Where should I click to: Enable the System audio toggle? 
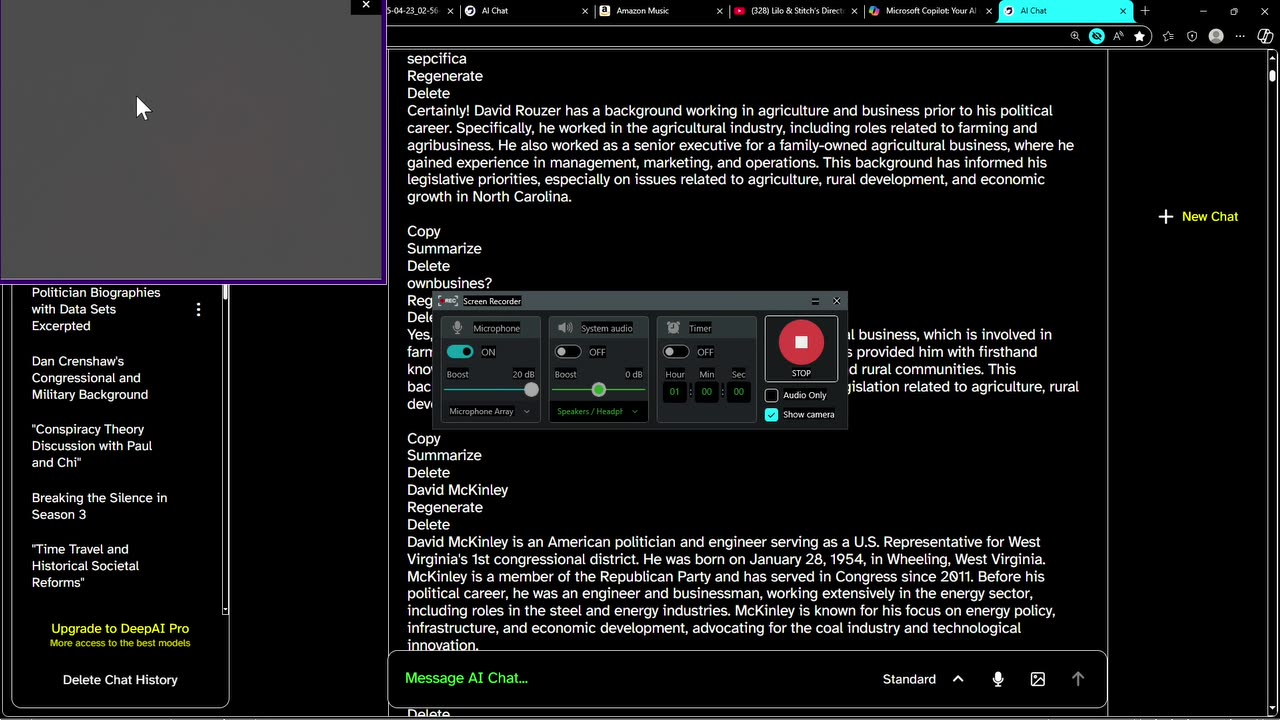(568, 352)
